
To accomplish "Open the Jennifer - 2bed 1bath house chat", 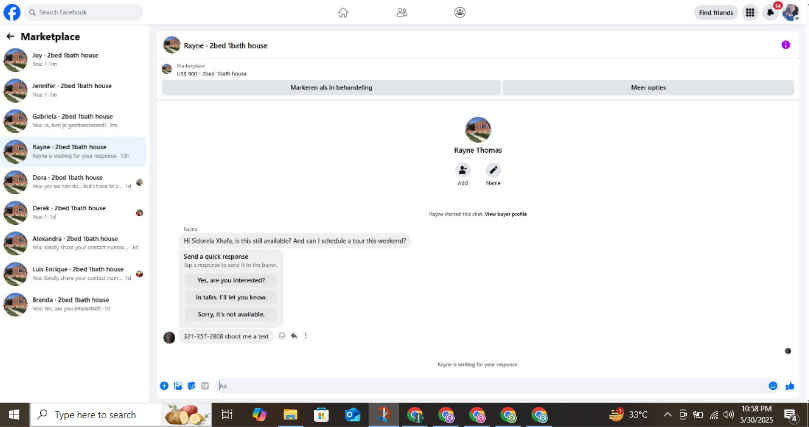I will (73, 90).
